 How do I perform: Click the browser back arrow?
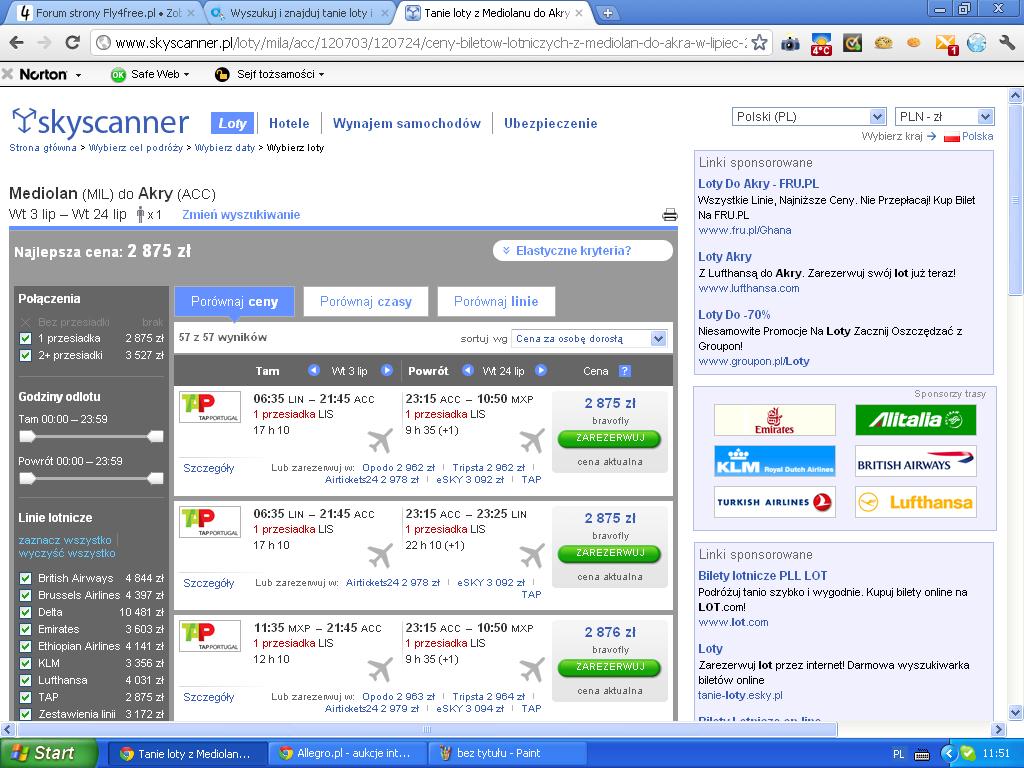[x=16, y=43]
